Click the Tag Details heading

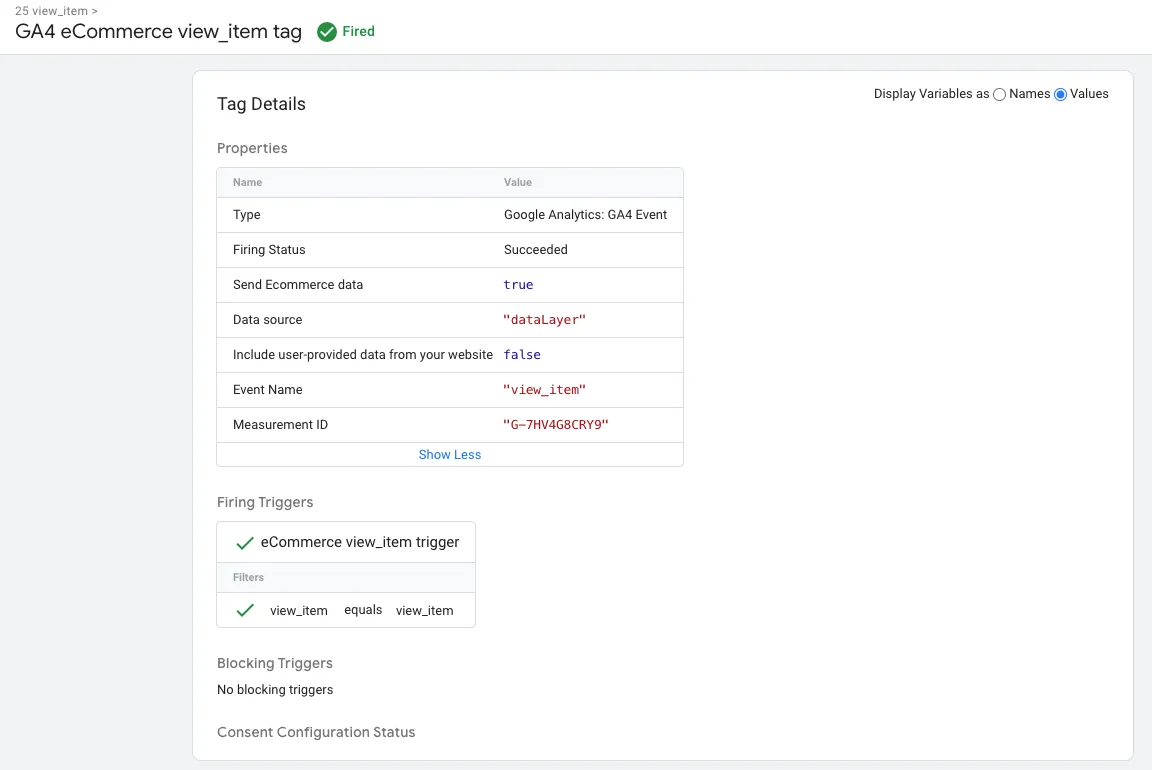tap(262, 104)
